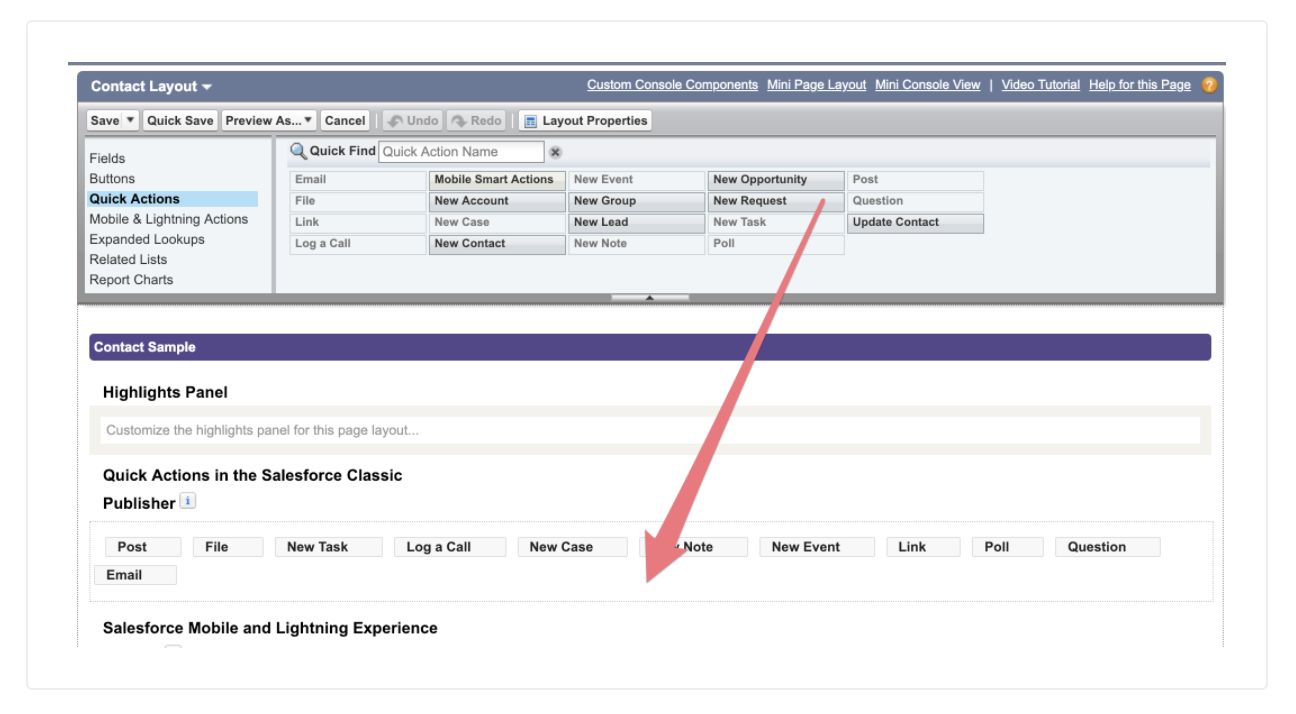Viewport: 1296px width, 714px height.
Task: Click the greyed New Event palette item
Action: click(637, 180)
